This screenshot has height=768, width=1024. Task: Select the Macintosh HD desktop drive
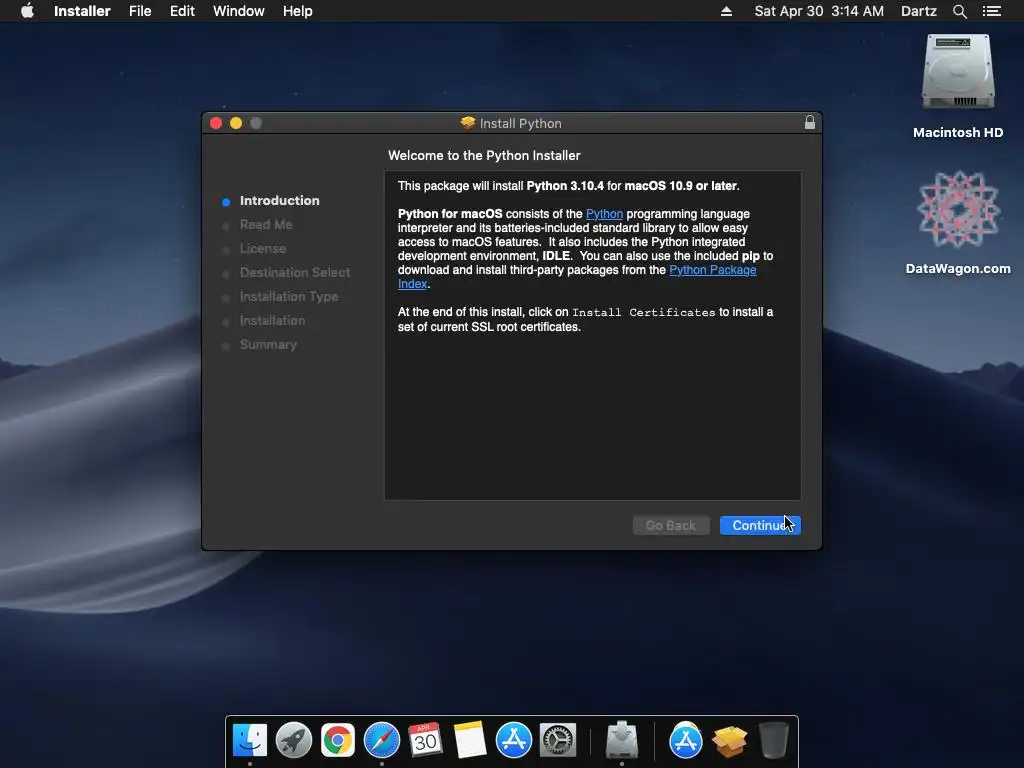(x=957, y=86)
